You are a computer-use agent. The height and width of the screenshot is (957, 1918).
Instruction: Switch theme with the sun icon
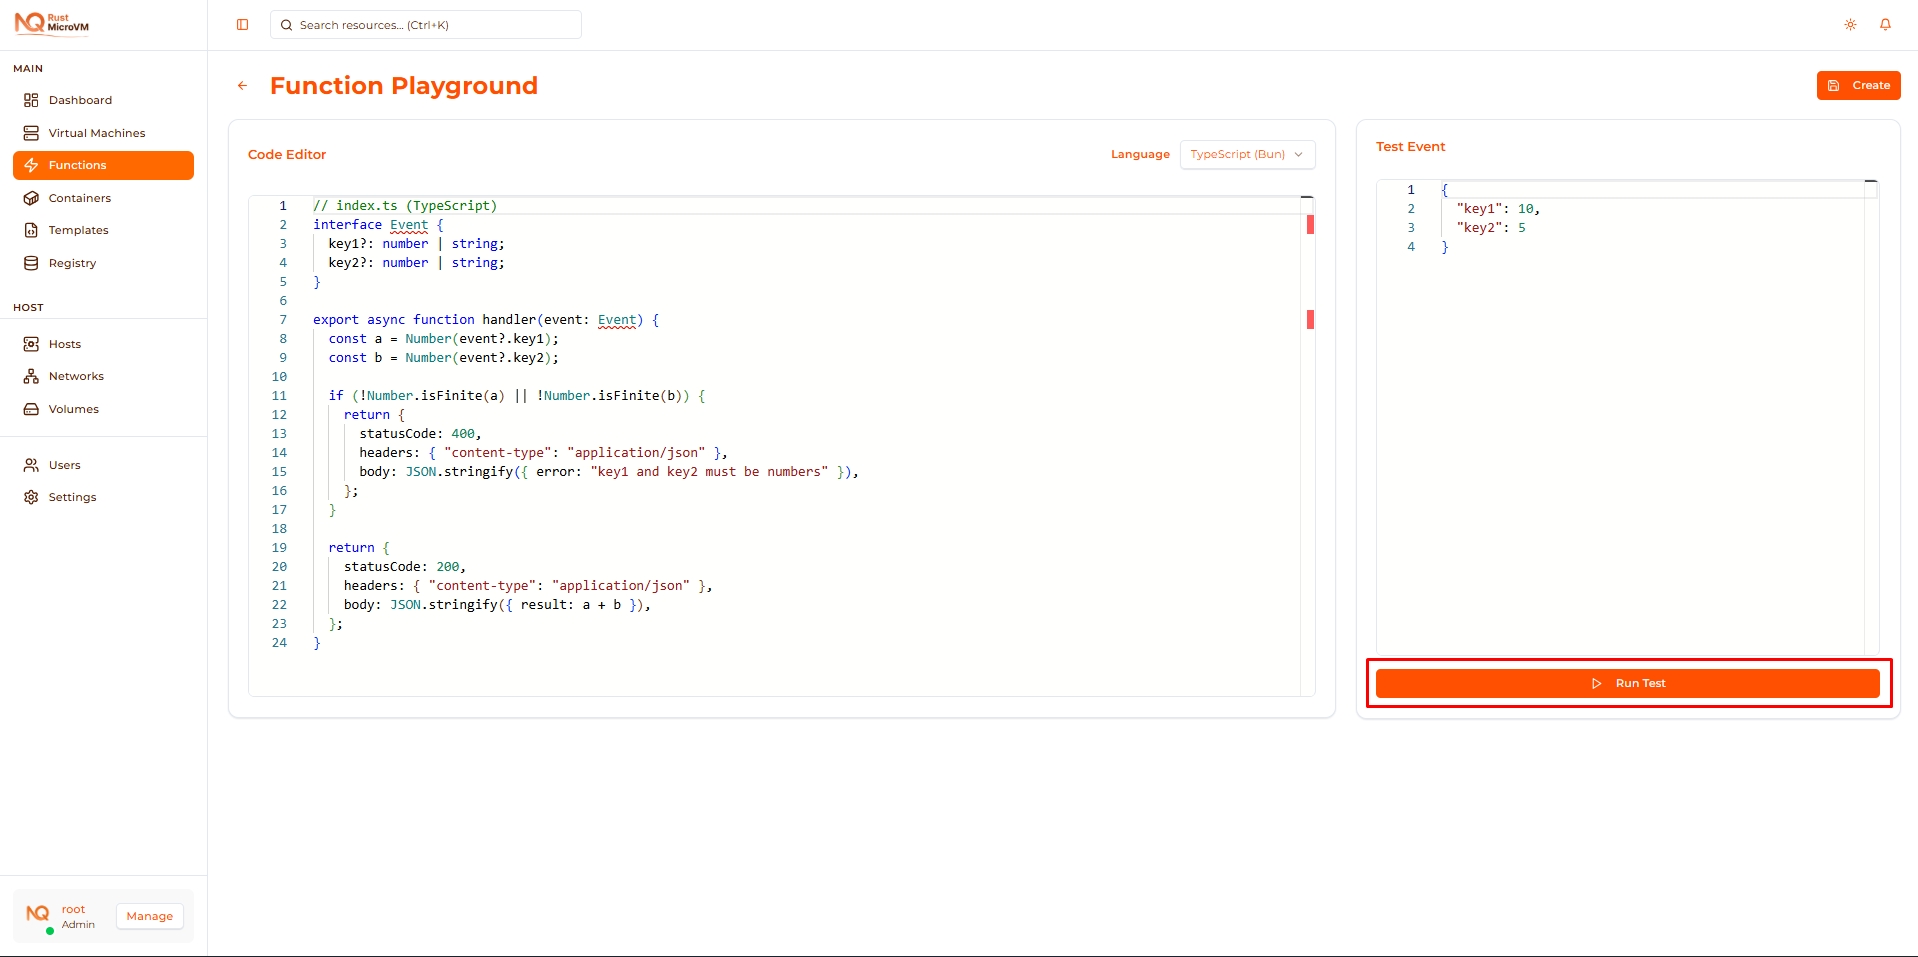1850,25
